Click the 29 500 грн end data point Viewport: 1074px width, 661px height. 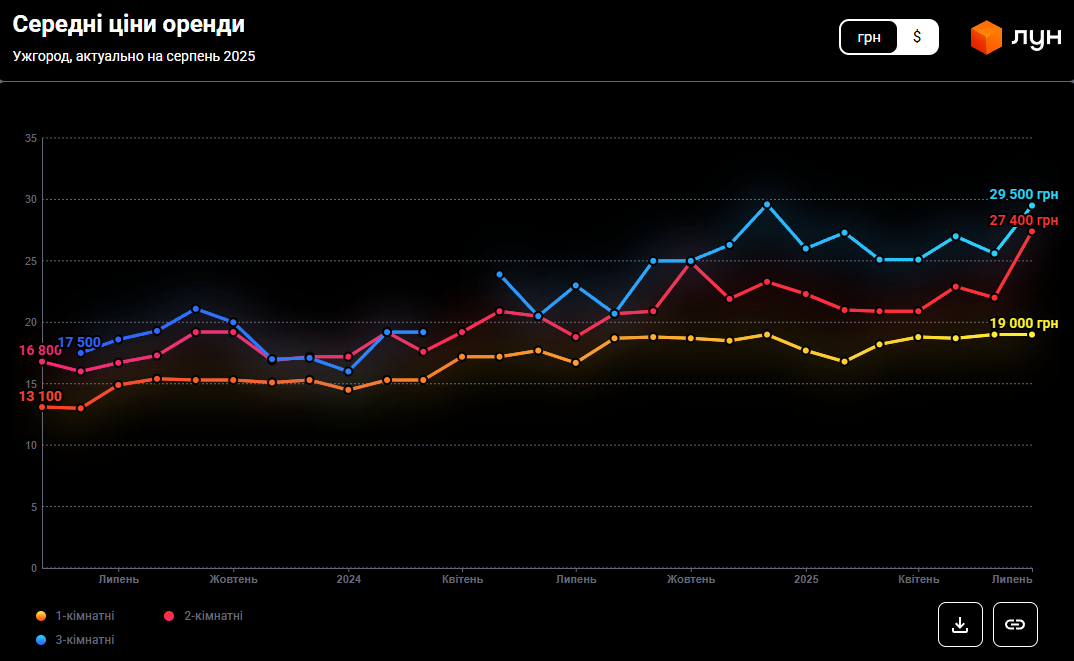tap(1032, 206)
